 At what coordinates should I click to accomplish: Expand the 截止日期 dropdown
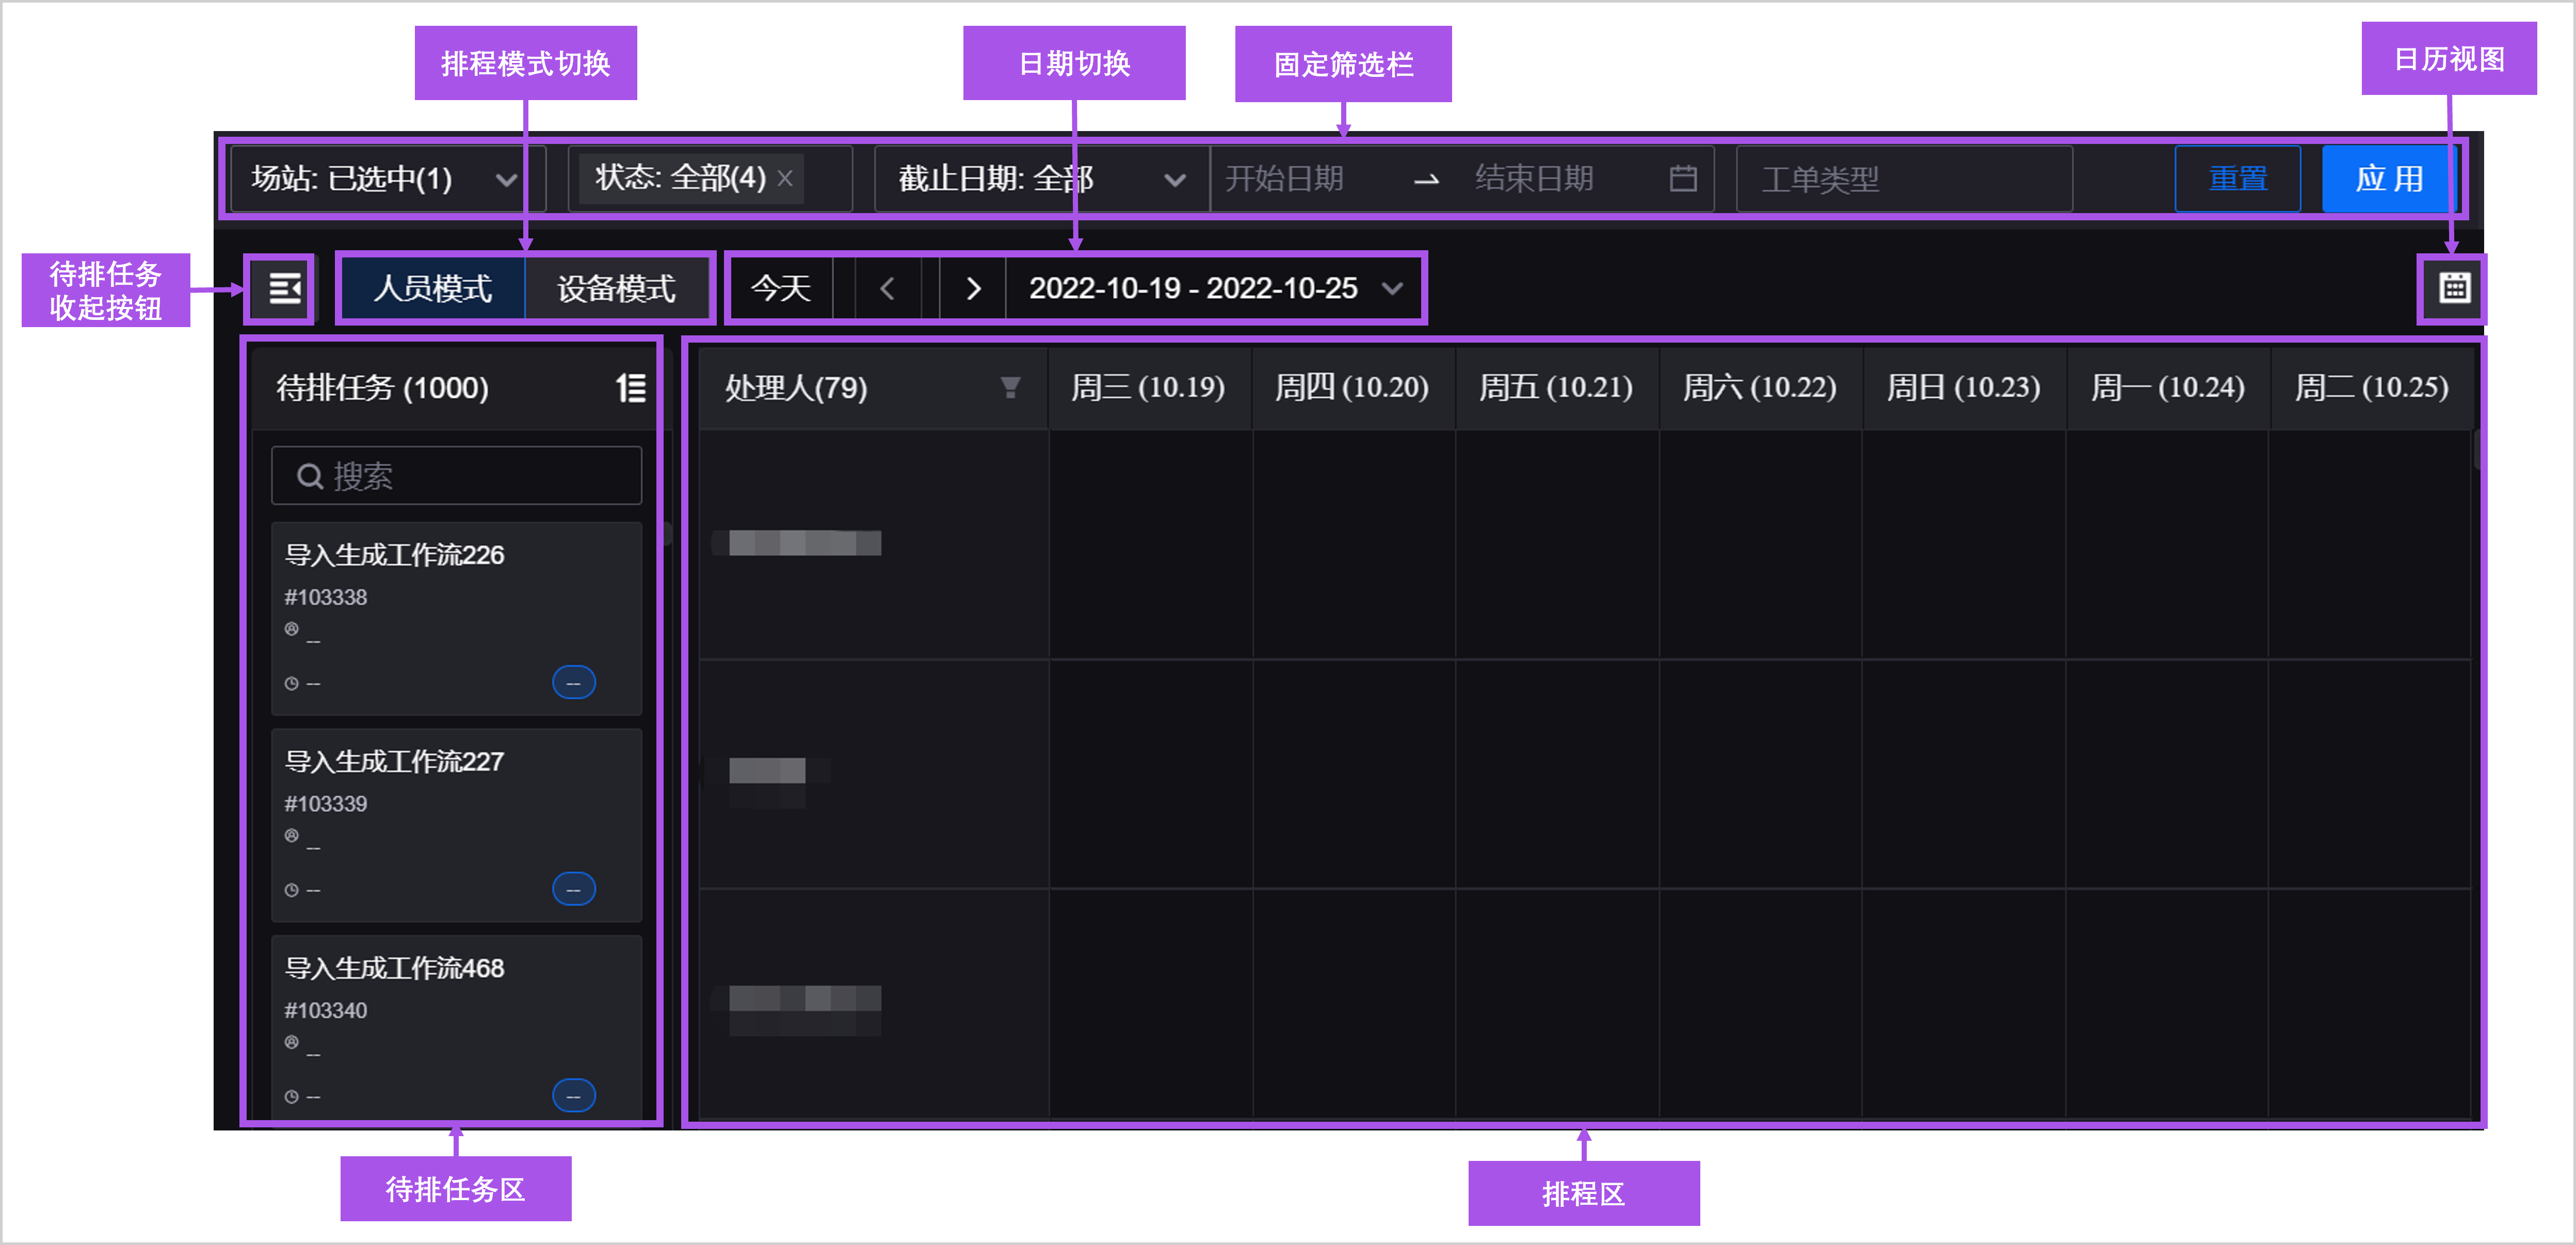1177,179
